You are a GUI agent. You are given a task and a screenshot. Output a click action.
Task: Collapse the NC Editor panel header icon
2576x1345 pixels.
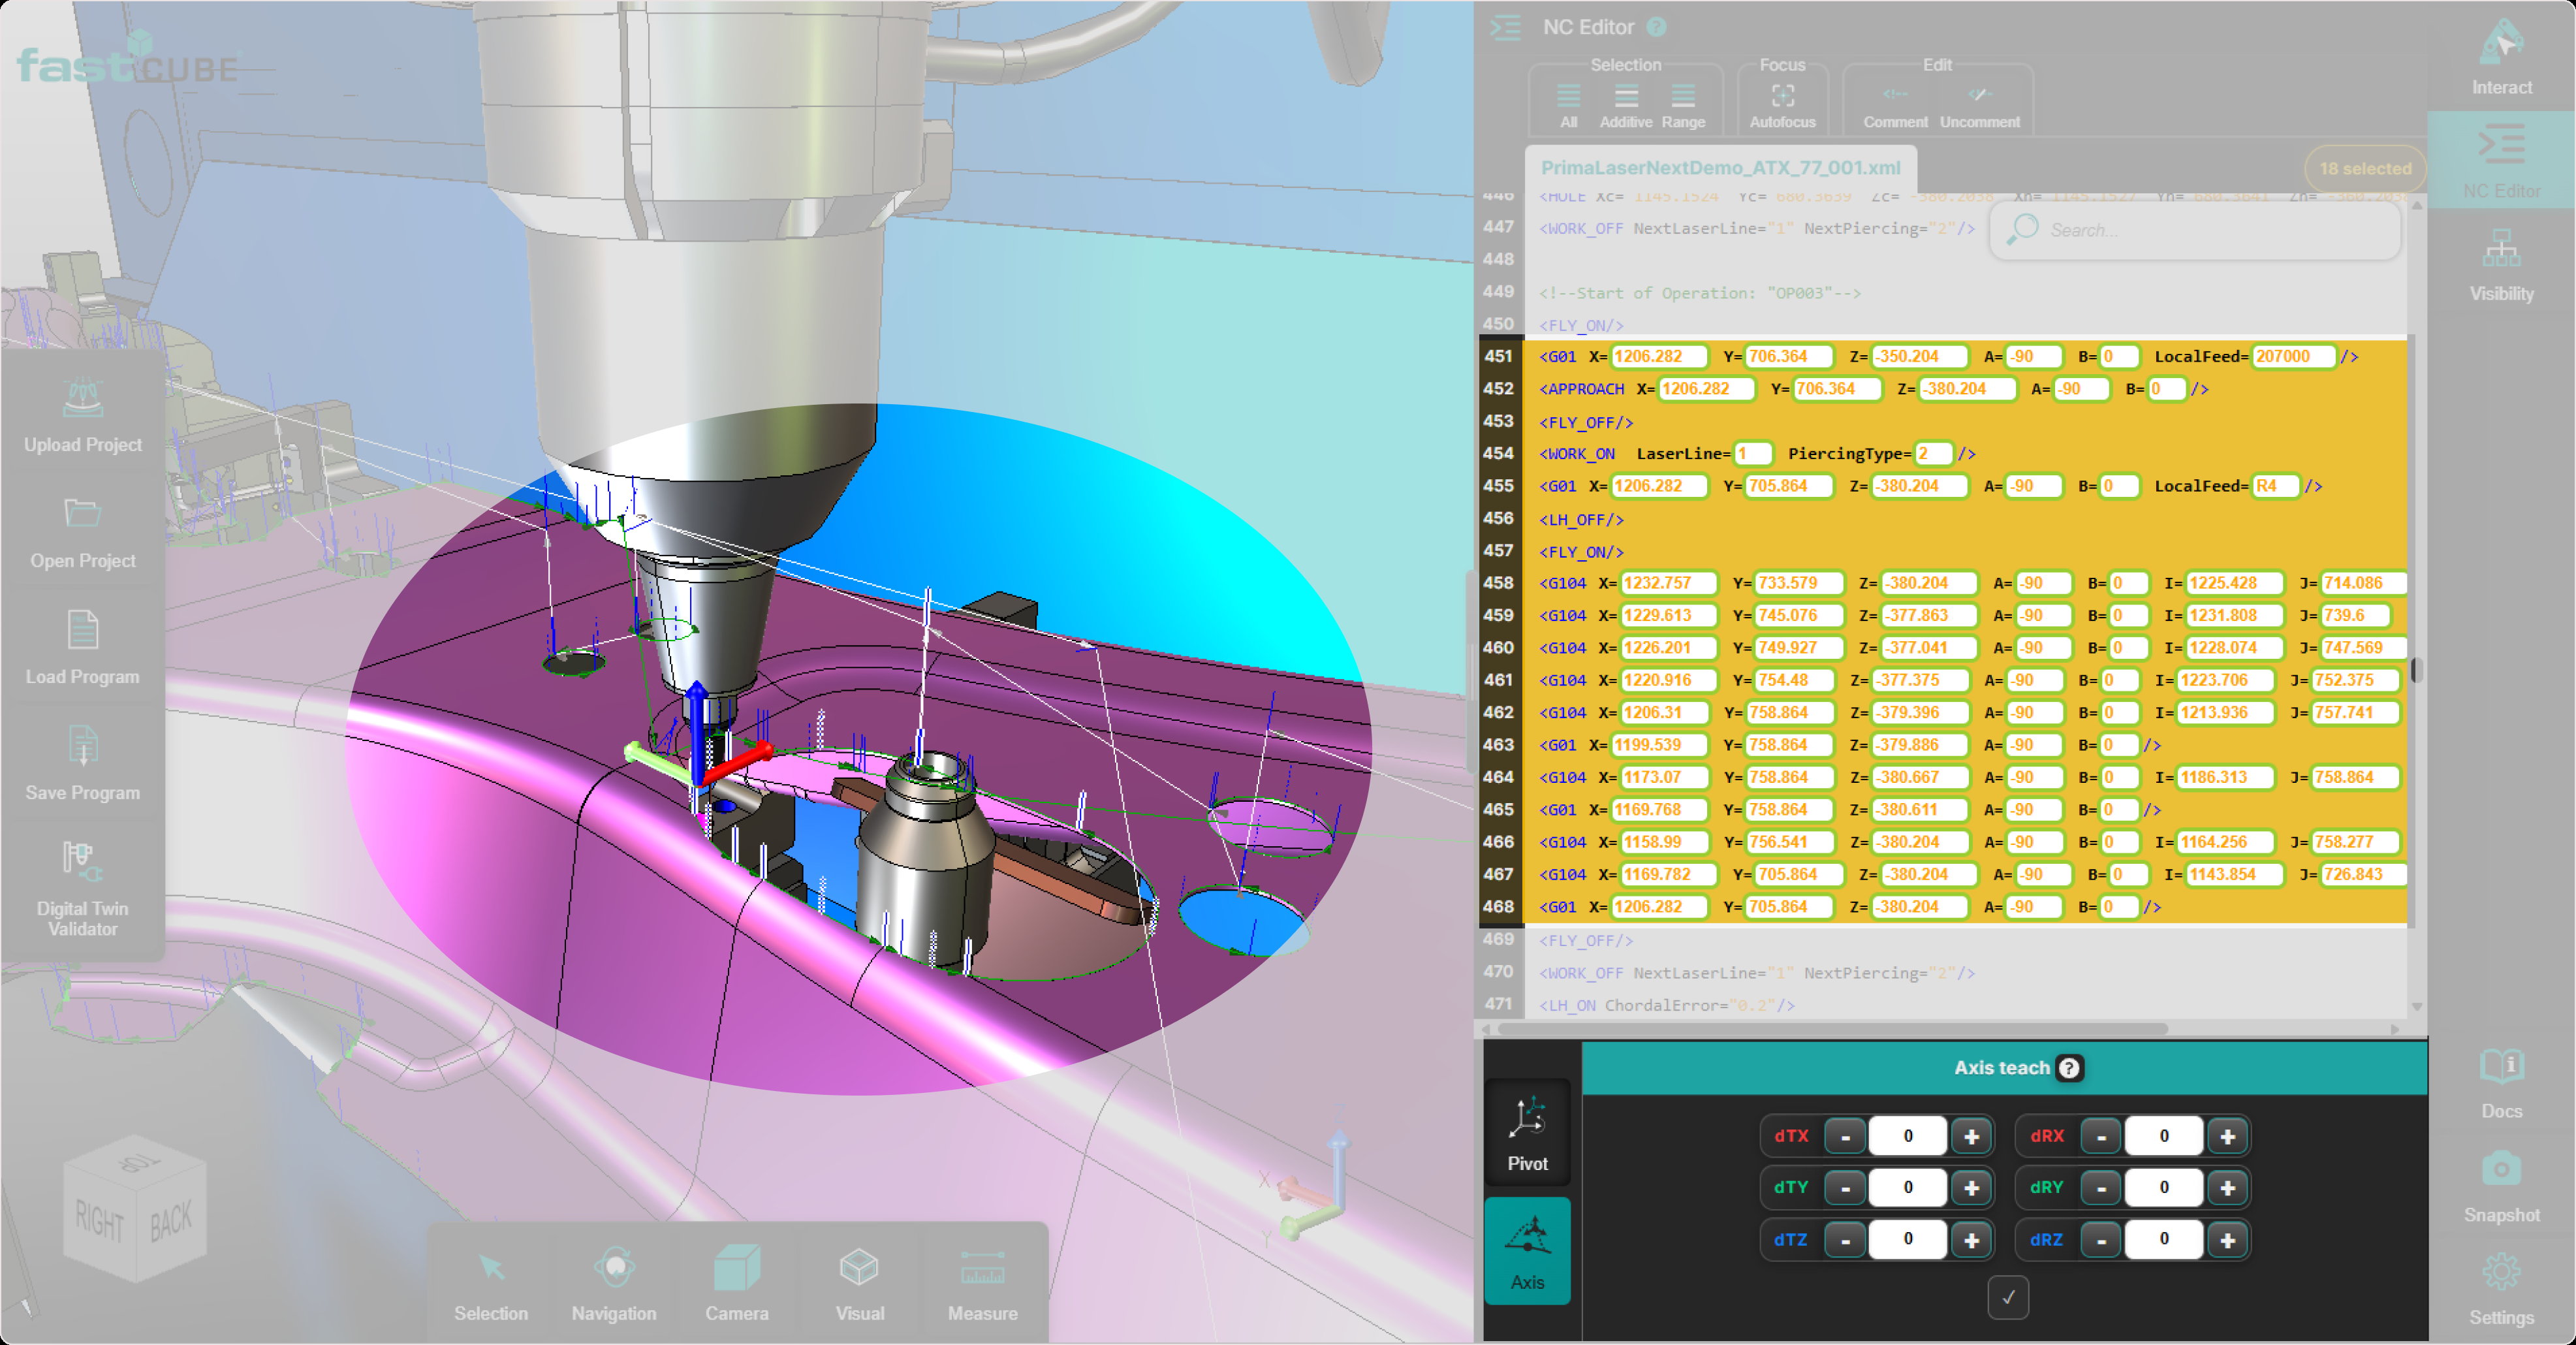(1505, 27)
